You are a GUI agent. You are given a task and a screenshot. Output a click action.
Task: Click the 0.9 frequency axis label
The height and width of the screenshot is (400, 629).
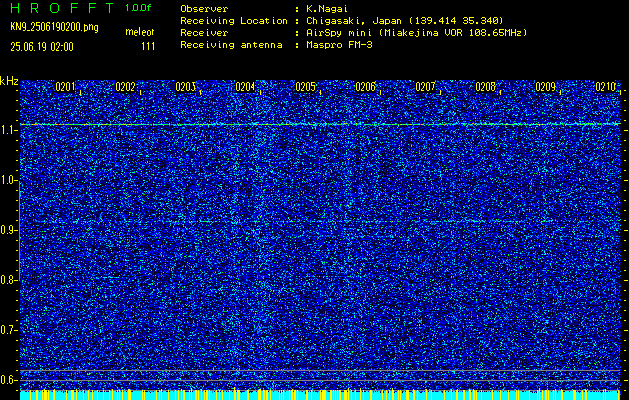click(9, 230)
